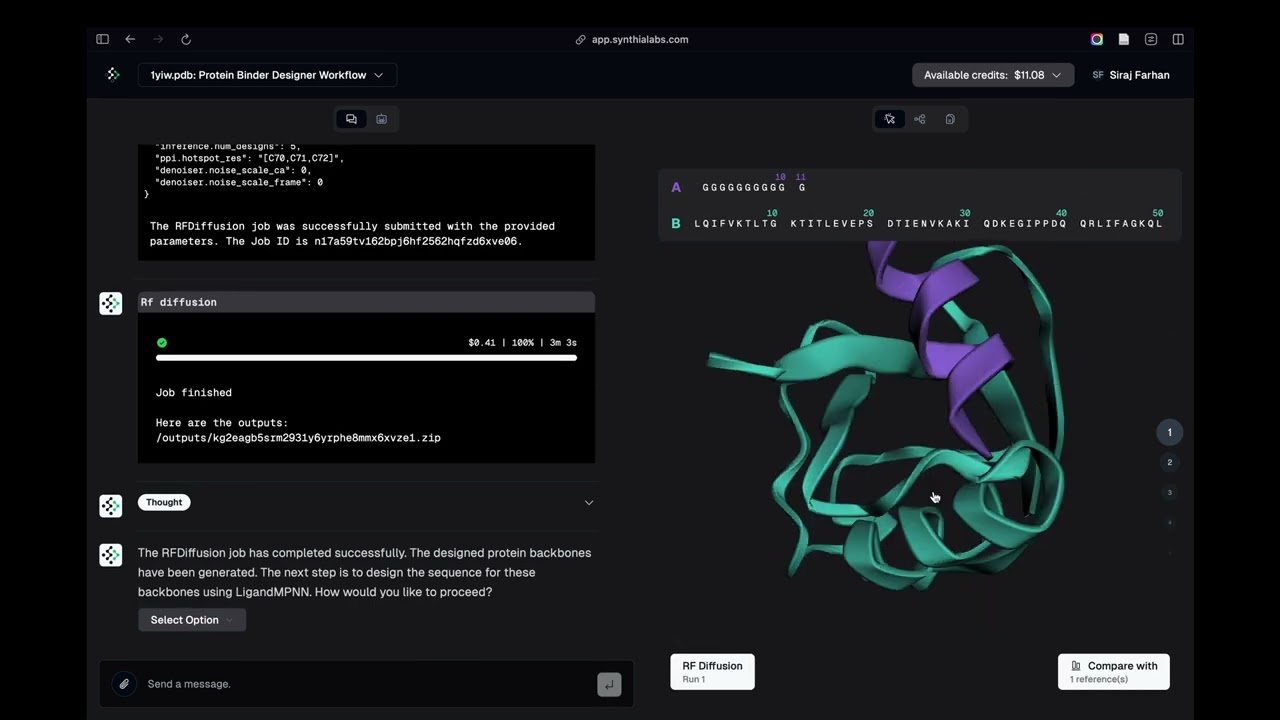This screenshot has height=720, width=1280.
Task: Switch to the chat conversation tab
Action: [x=351, y=119]
